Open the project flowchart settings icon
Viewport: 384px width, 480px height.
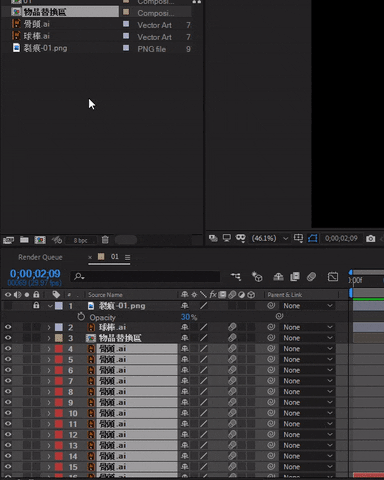(57, 240)
